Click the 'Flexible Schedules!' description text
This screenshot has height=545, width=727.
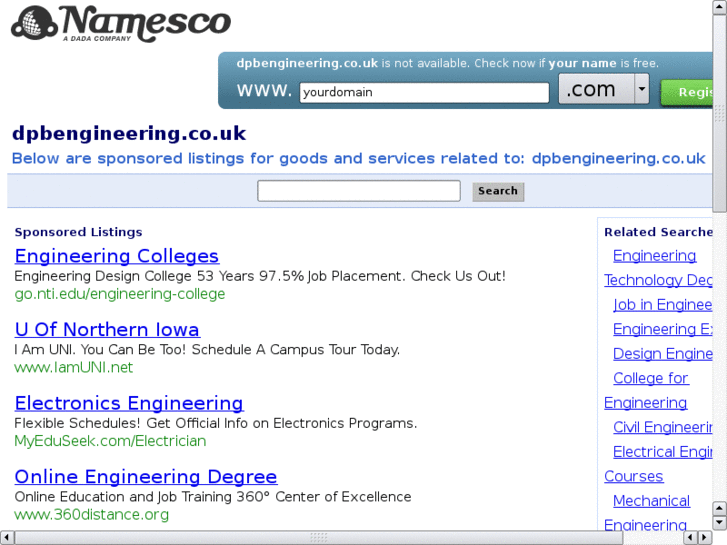(x=216, y=423)
